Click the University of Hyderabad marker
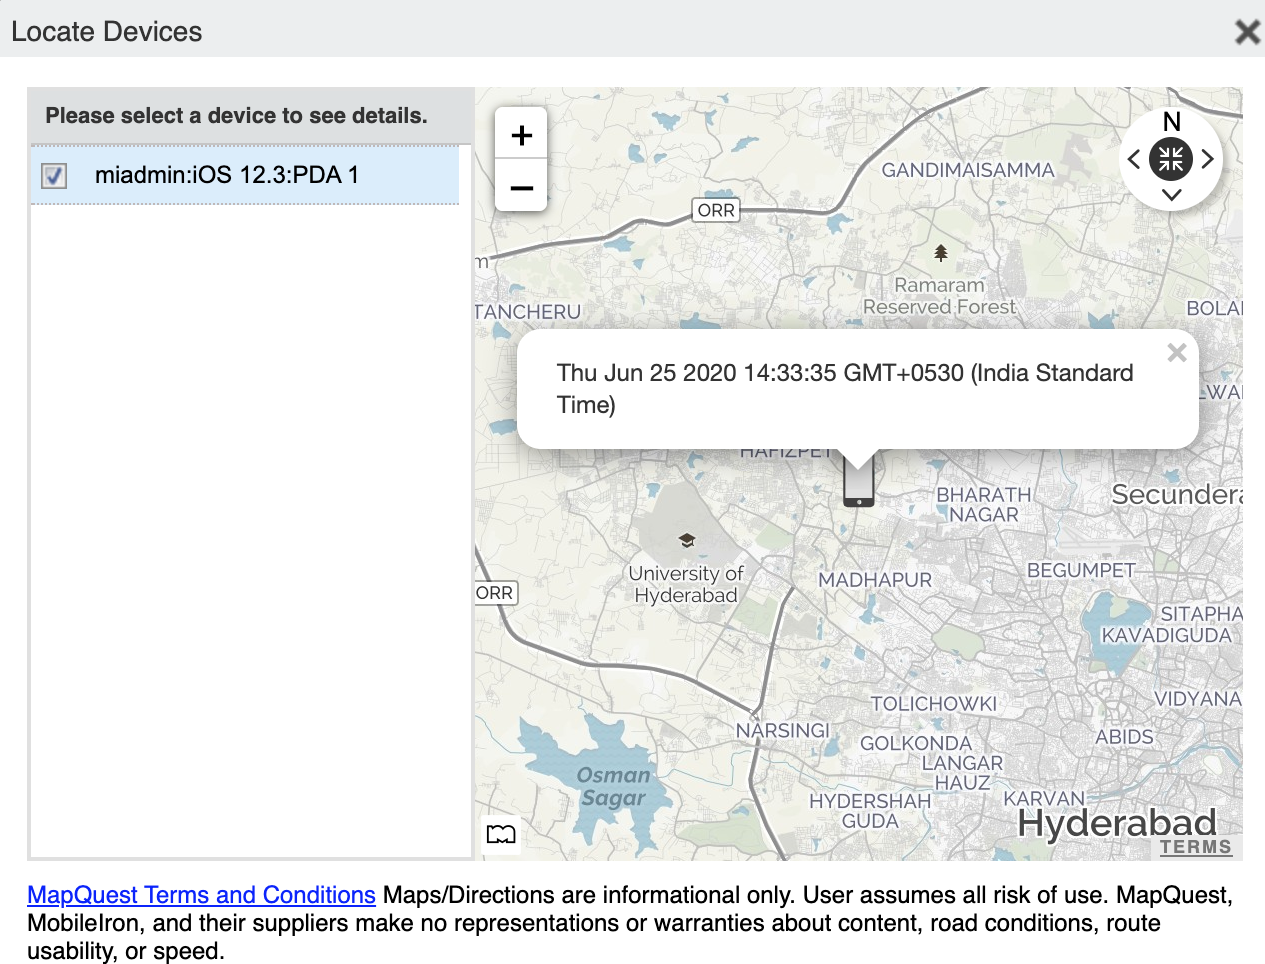 (686, 541)
